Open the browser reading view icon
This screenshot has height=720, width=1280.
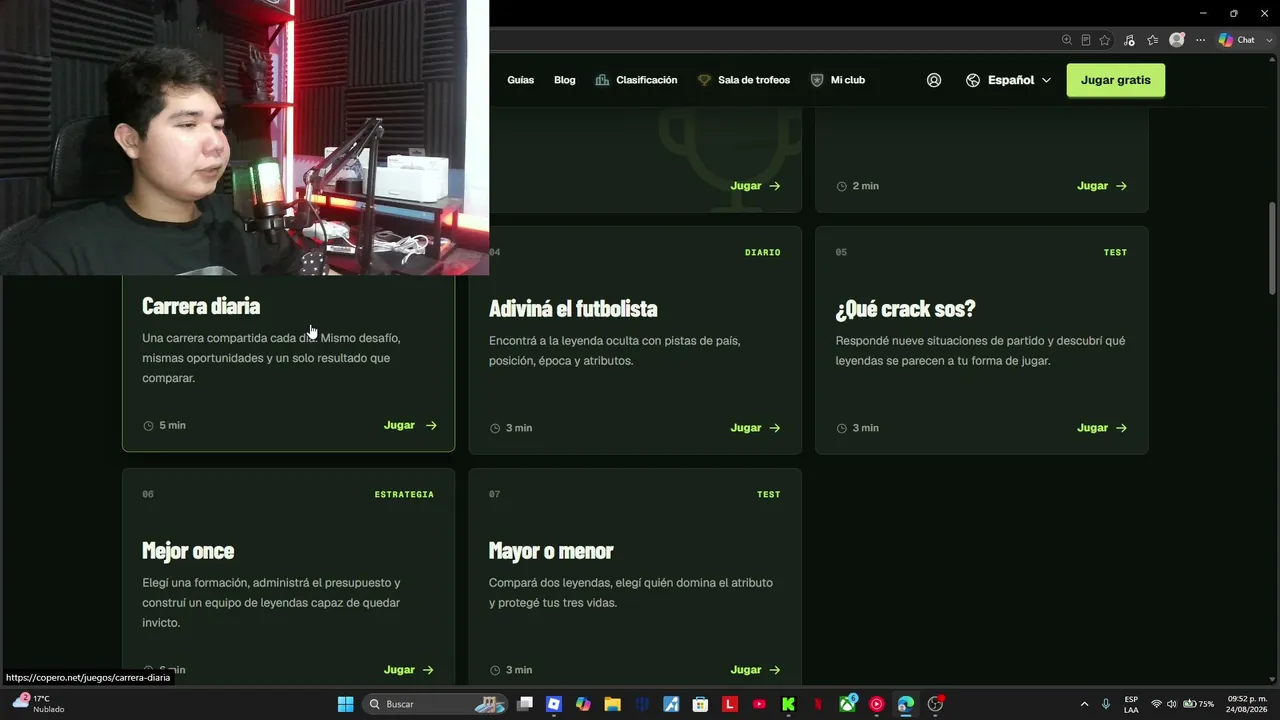[1086, 40]
